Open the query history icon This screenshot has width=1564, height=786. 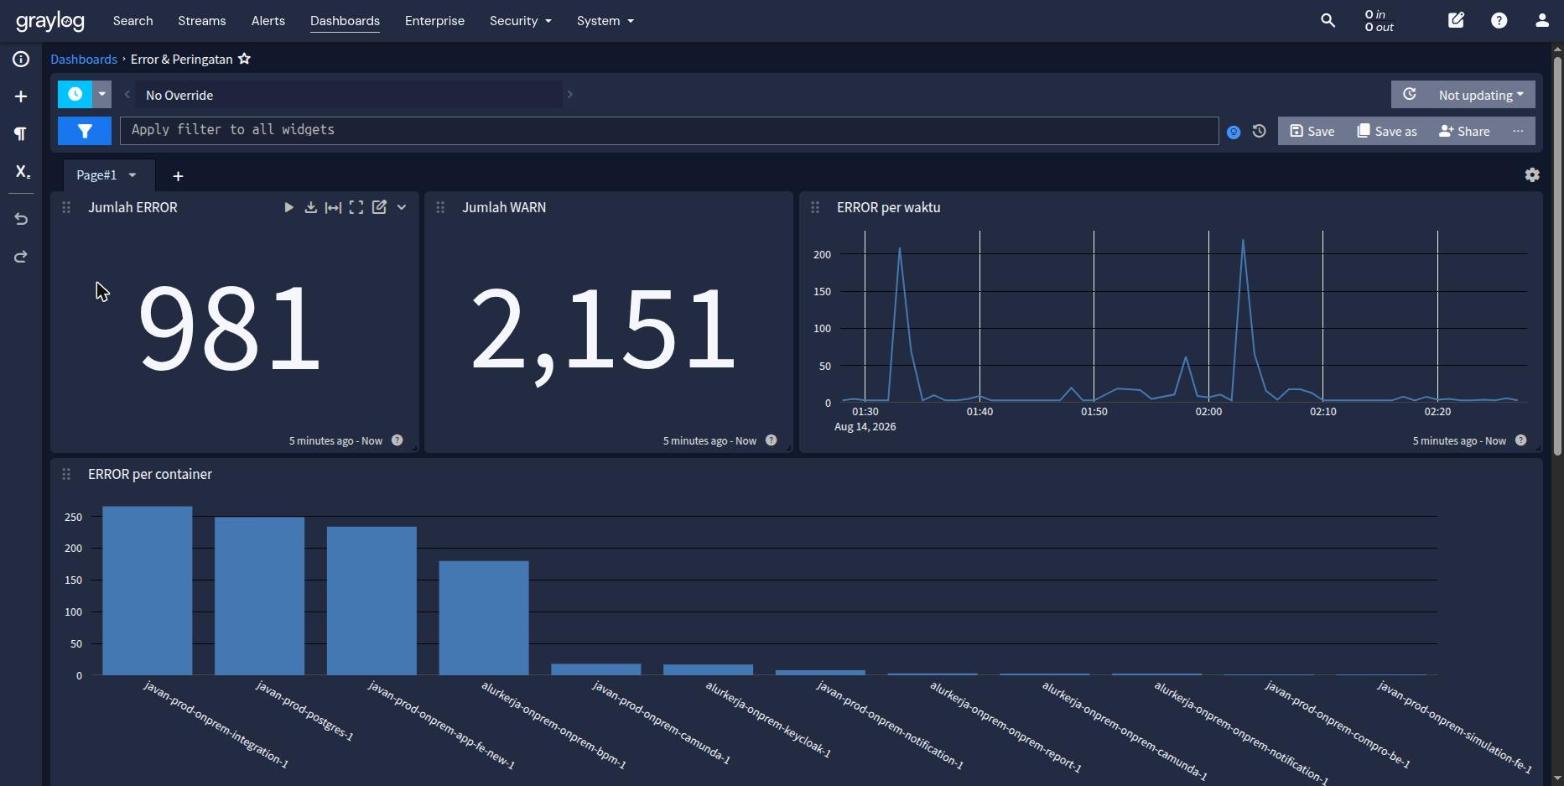point(1259,131)
